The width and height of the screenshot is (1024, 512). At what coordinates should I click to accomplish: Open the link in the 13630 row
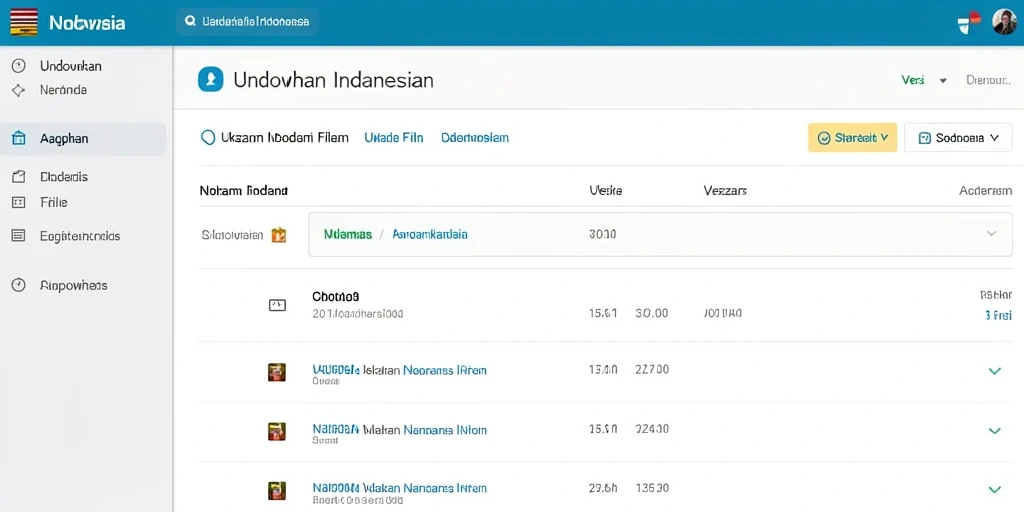click(x=399, y=488)
